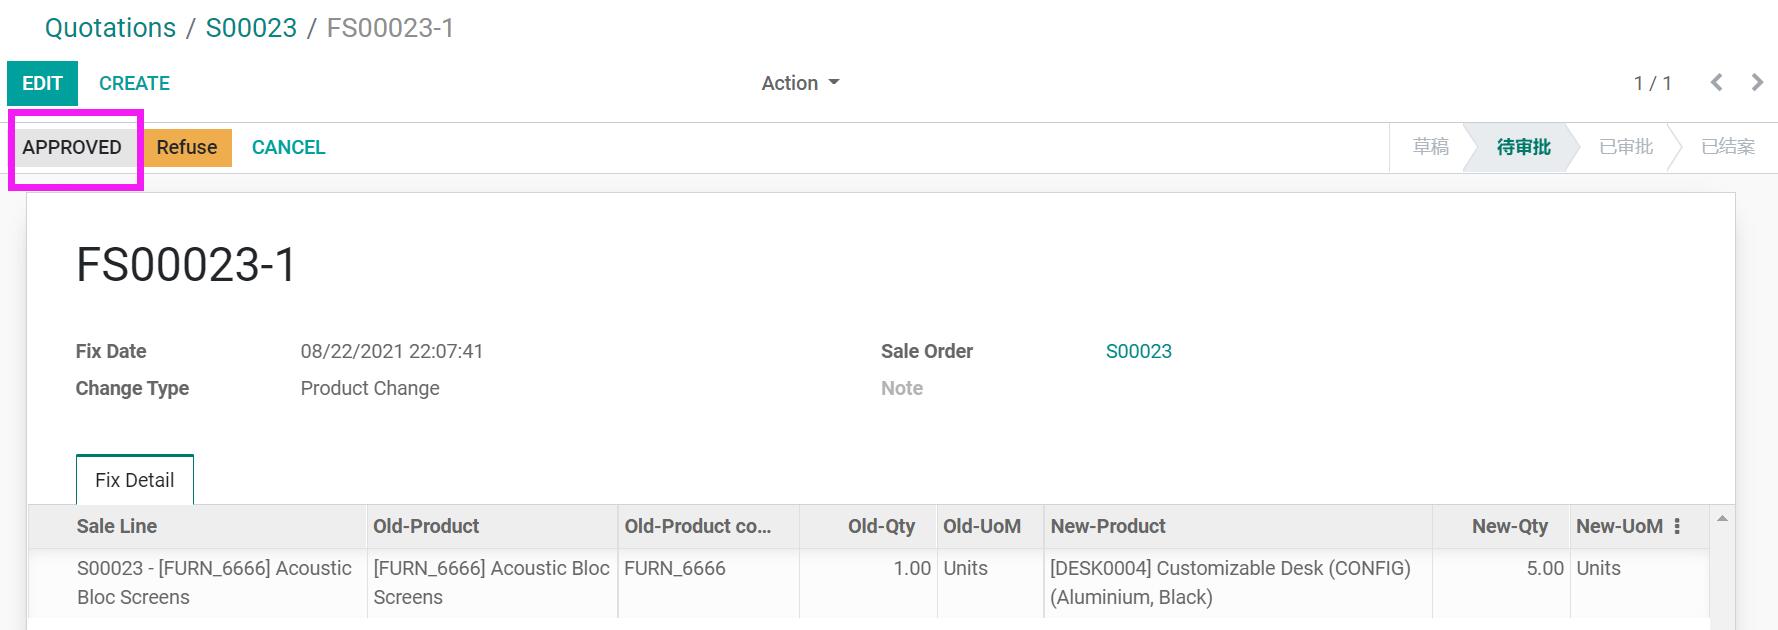Viewport: 1778px width, 630px height.
Task: Open the Acoustic Bloc Screens sale line row
Action: pyautogui.click(x=870, y=582)
